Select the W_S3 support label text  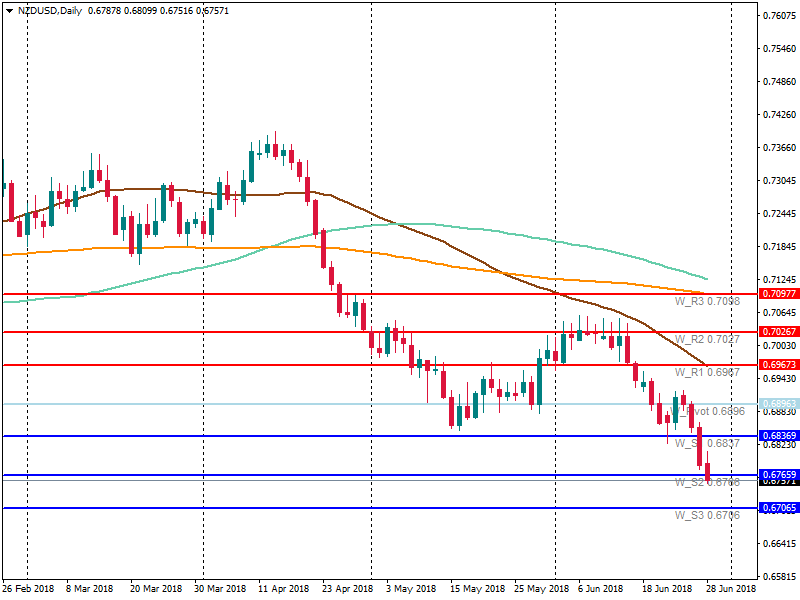707,515
